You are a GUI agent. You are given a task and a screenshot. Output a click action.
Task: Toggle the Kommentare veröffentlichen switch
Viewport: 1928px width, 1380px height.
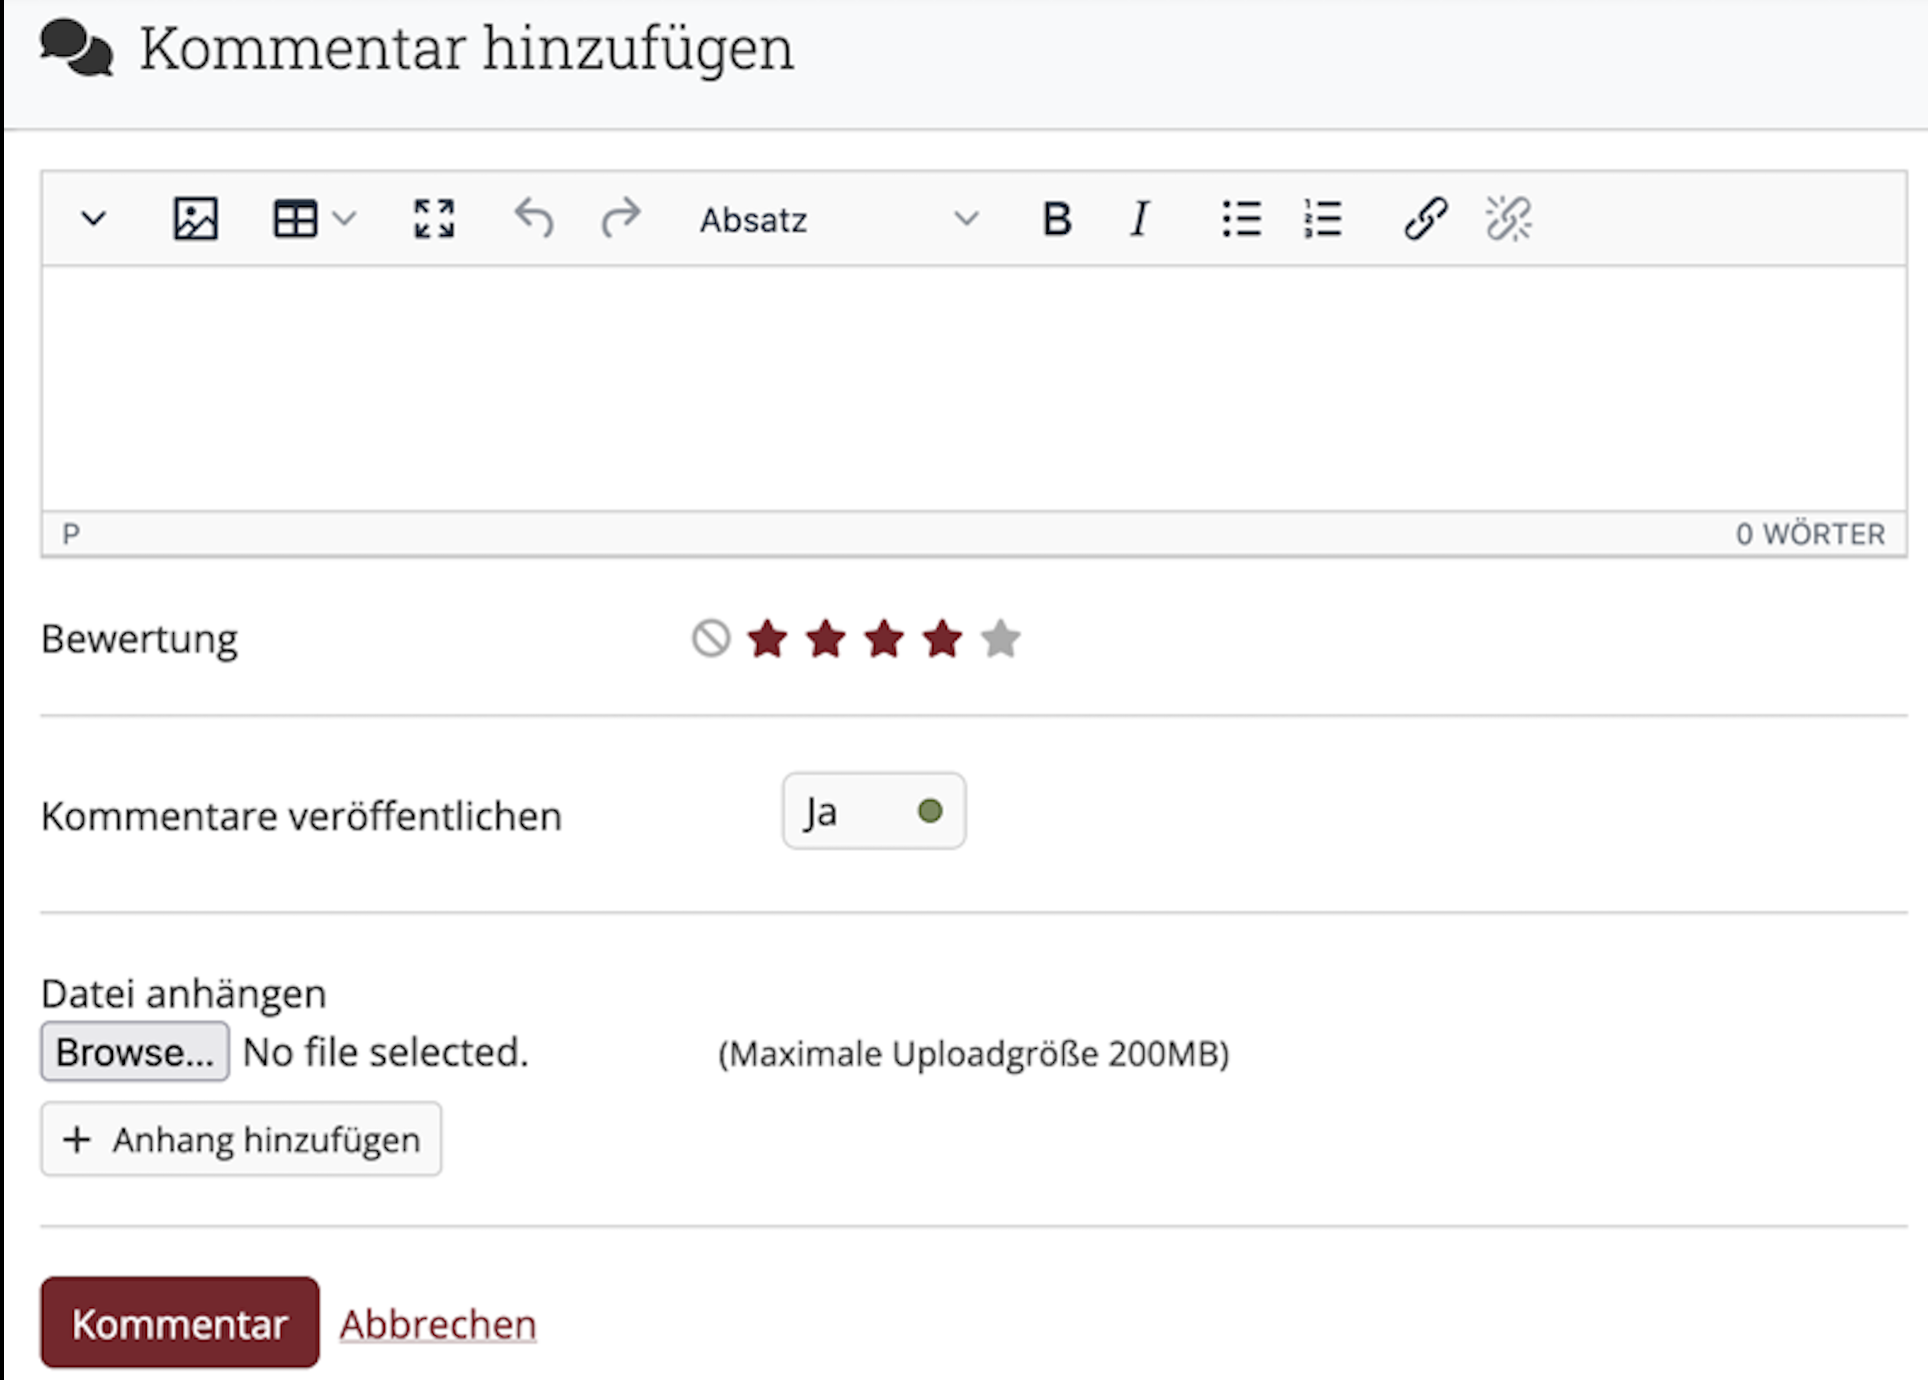click(873, 811)
